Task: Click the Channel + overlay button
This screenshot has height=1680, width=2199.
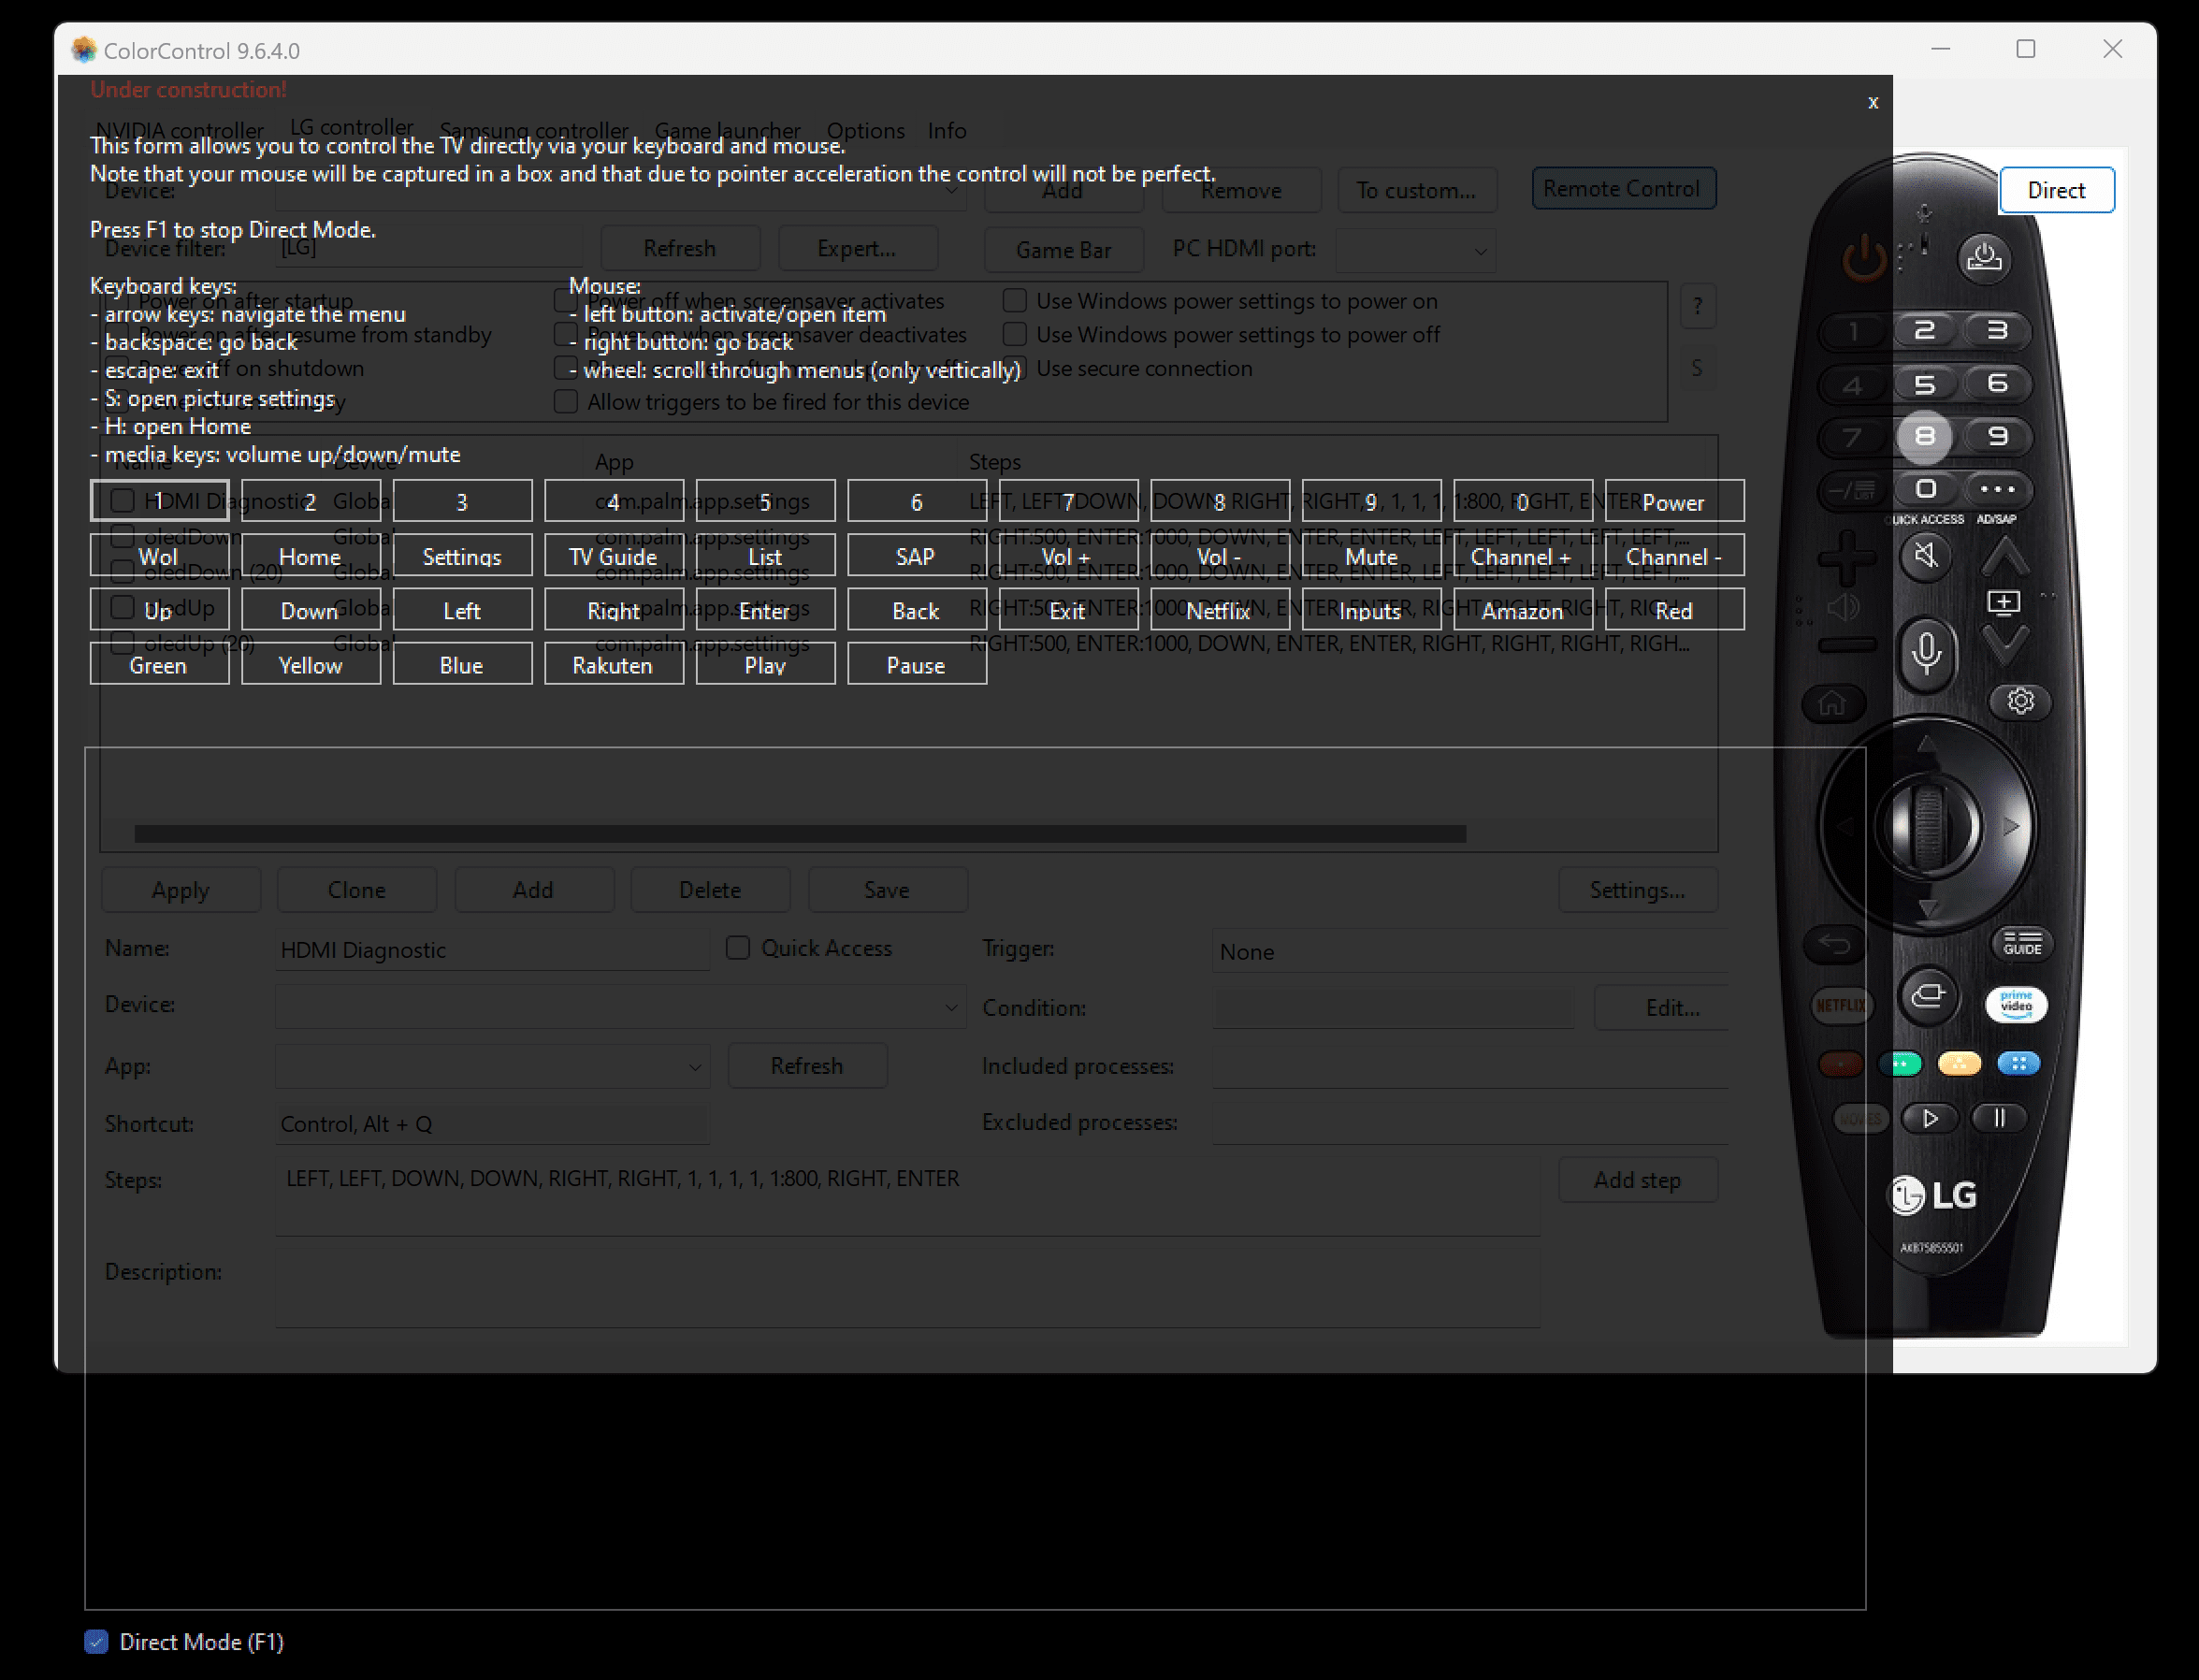Action: coord(1522,556)
